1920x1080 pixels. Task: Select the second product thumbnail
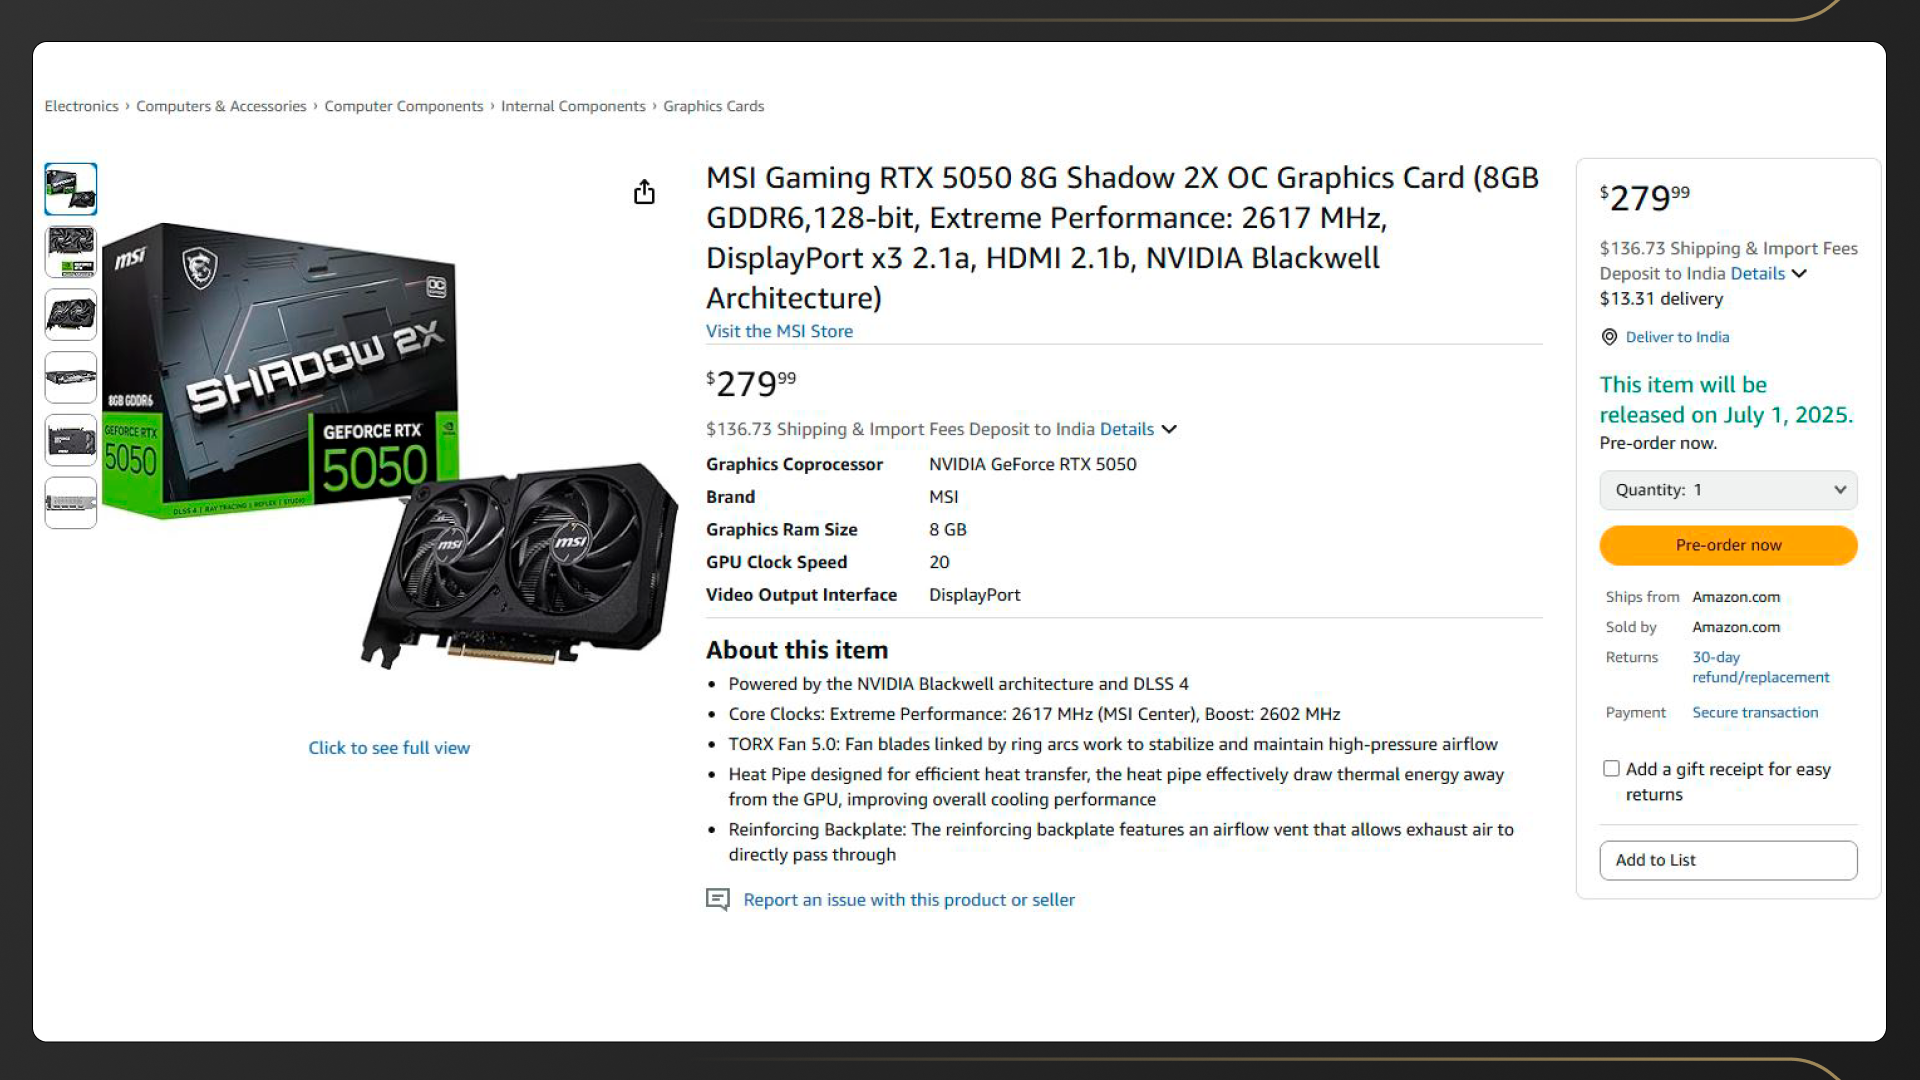71,251
